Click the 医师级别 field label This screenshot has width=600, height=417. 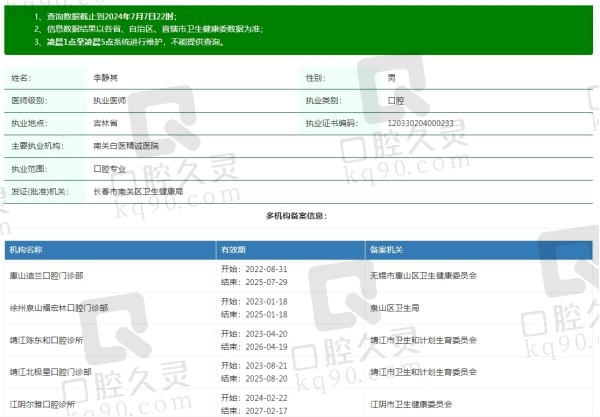point(29,101)
